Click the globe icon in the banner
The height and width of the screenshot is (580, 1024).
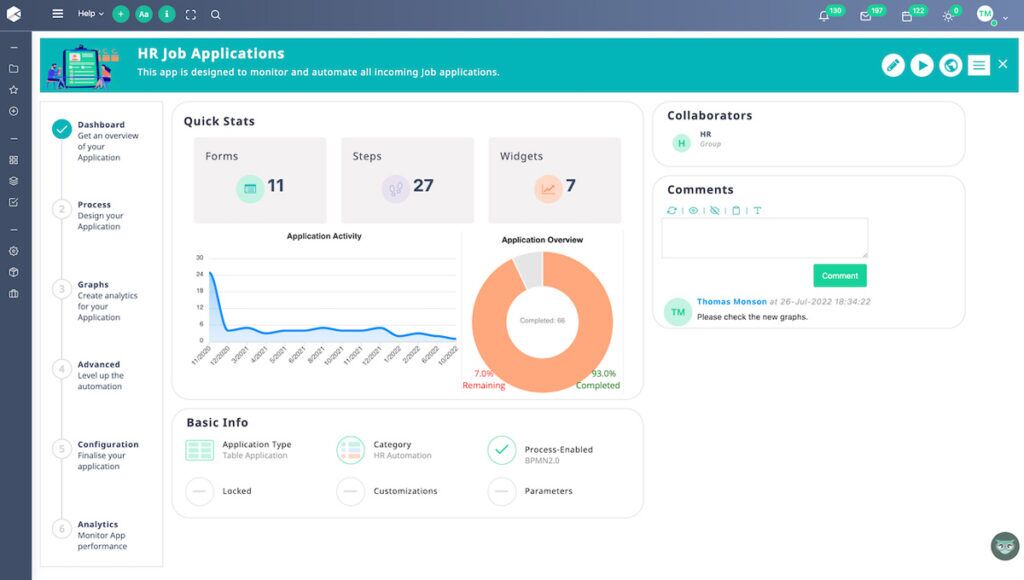tap(951, 65)
